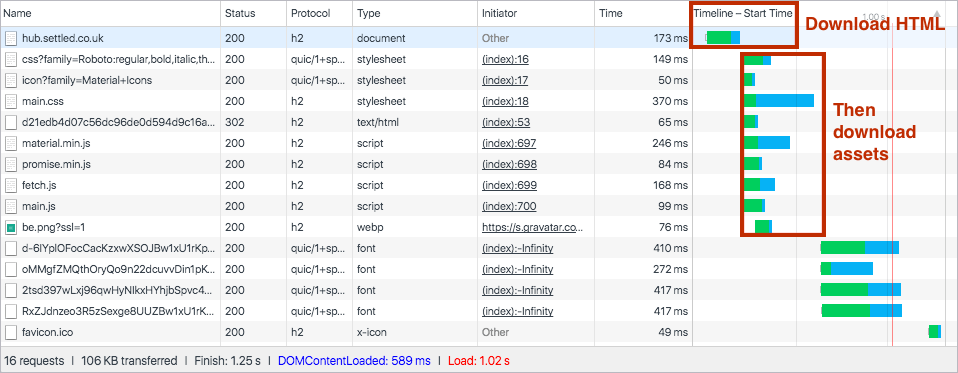Open the https://s.gravatar.co... initiator link
The width and height of the screenshot is (958, 373).
click(533, 227)
